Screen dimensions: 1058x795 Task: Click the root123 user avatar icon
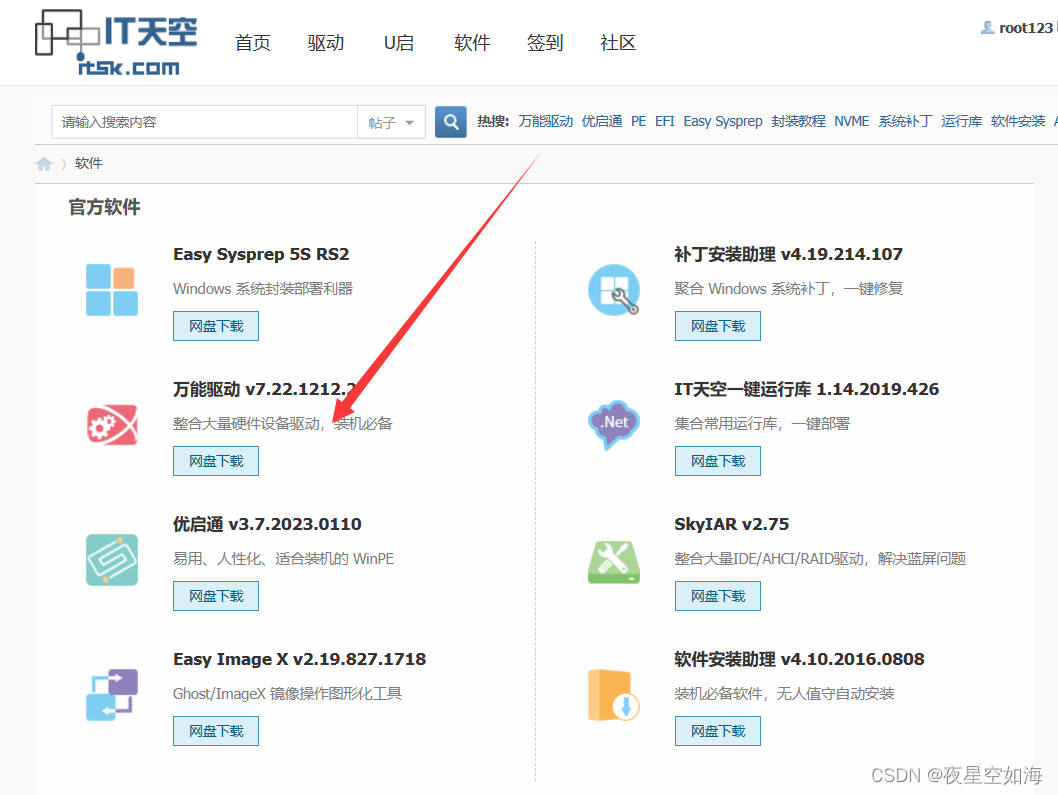click(987, 28)
